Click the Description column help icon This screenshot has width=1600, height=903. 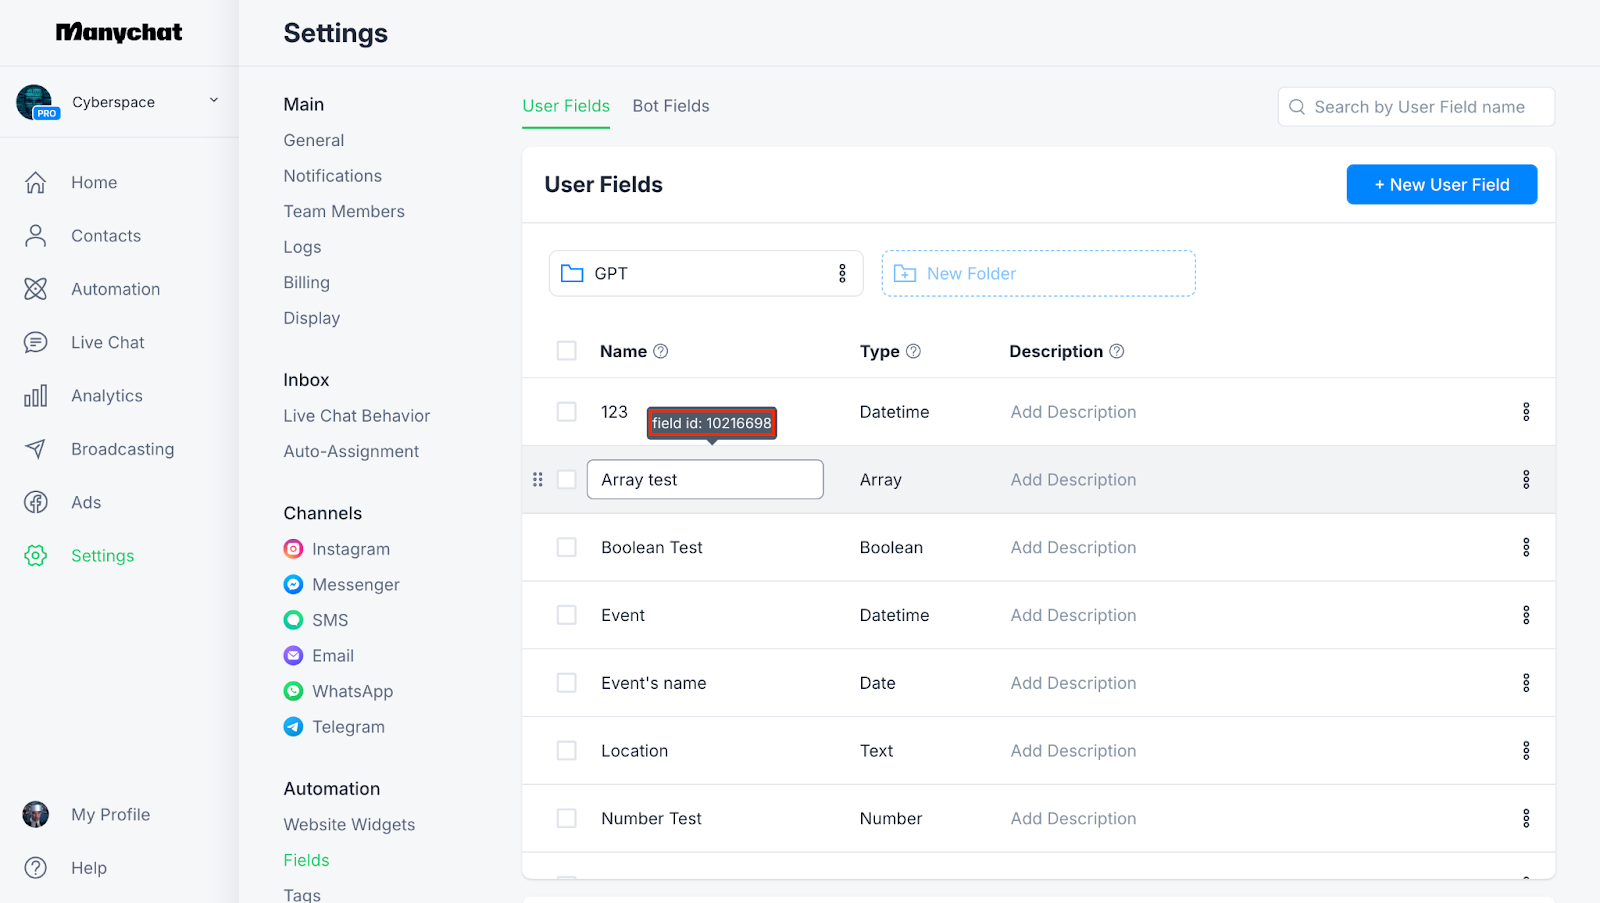(x=1117, y=351)
